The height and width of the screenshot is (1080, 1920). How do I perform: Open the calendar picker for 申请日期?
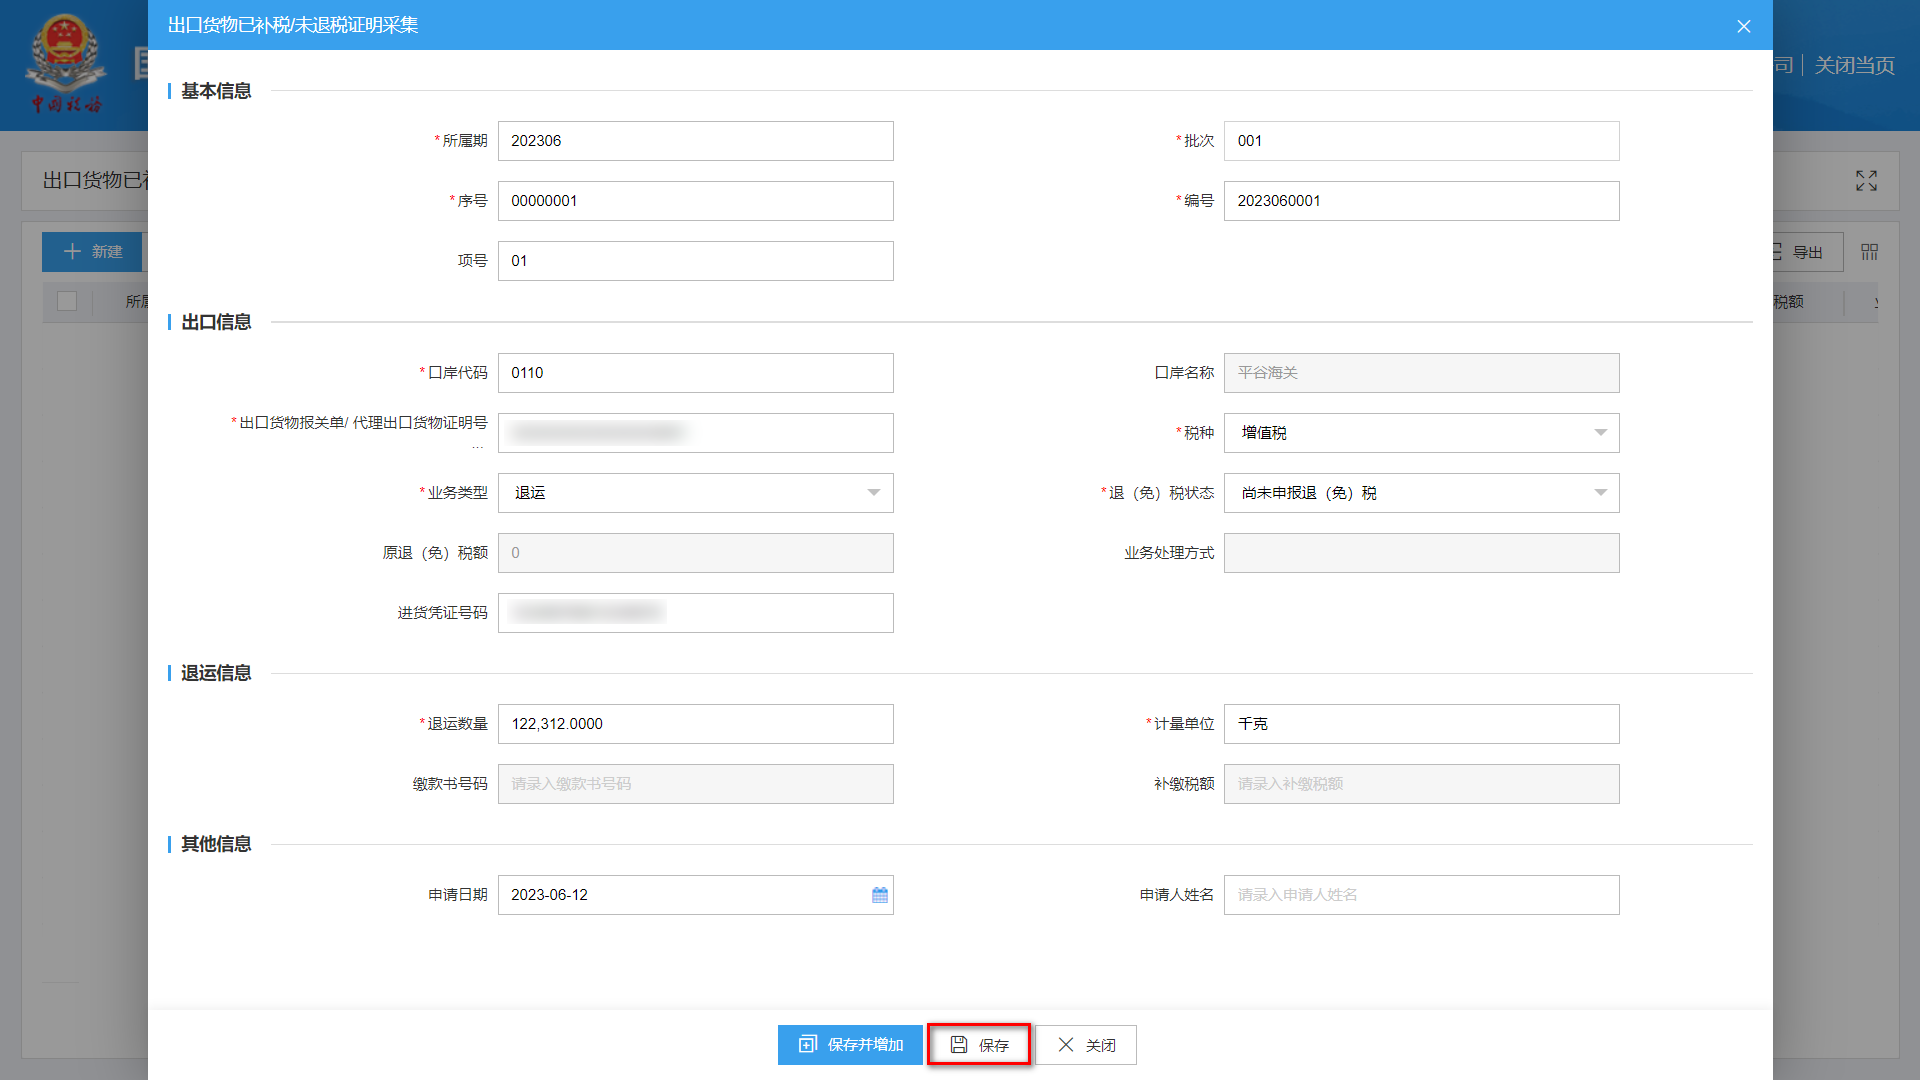(x=879, y=895)
